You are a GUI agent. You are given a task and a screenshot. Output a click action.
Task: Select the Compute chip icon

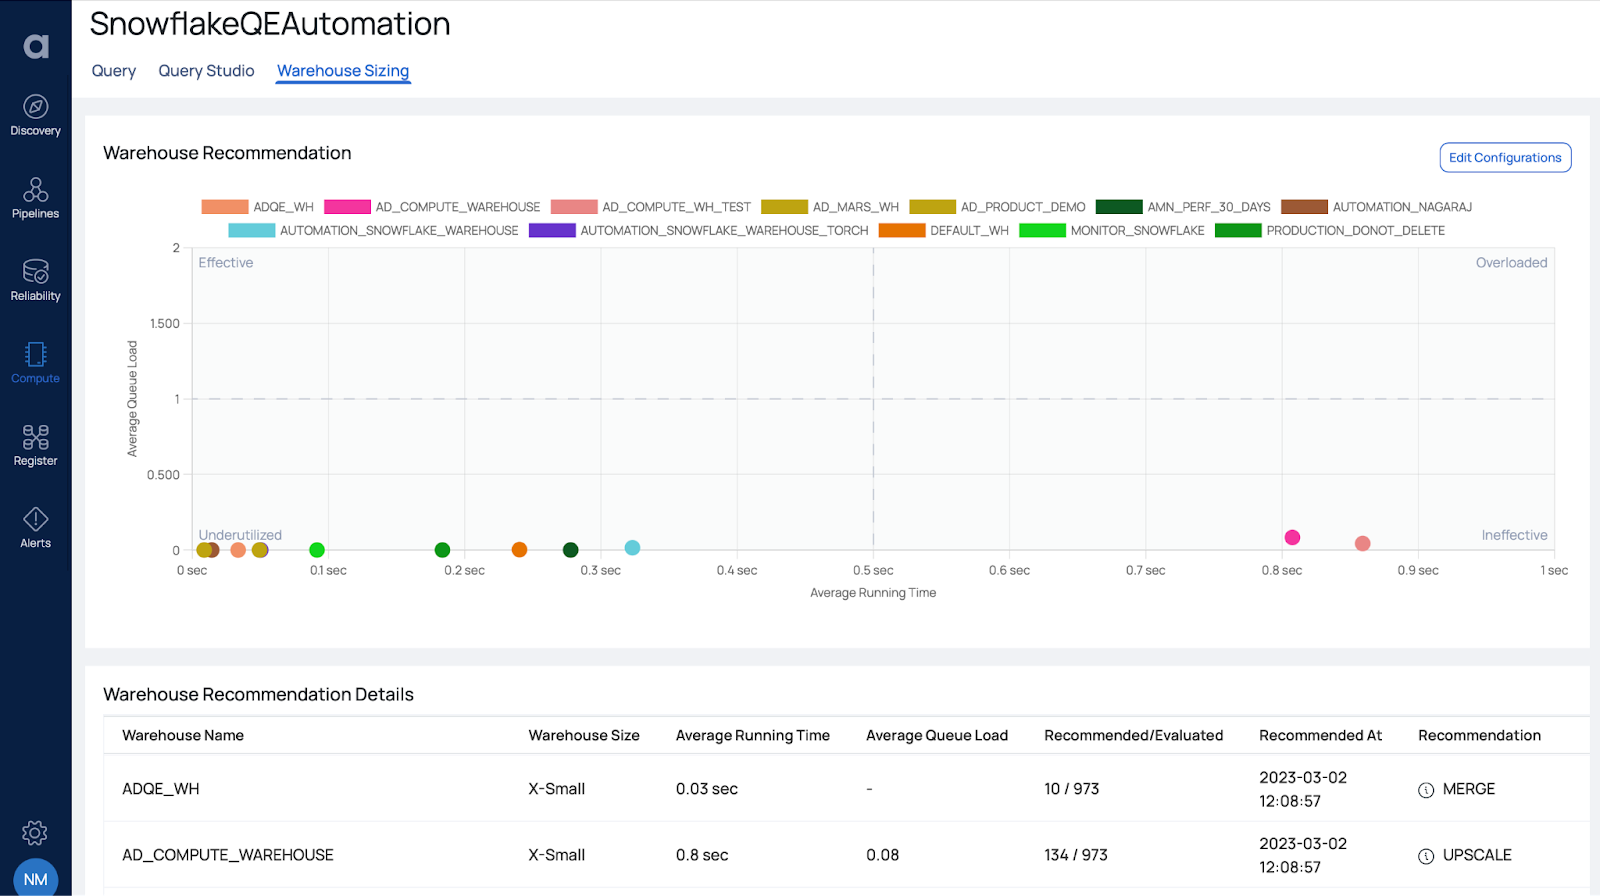(36, 355)
